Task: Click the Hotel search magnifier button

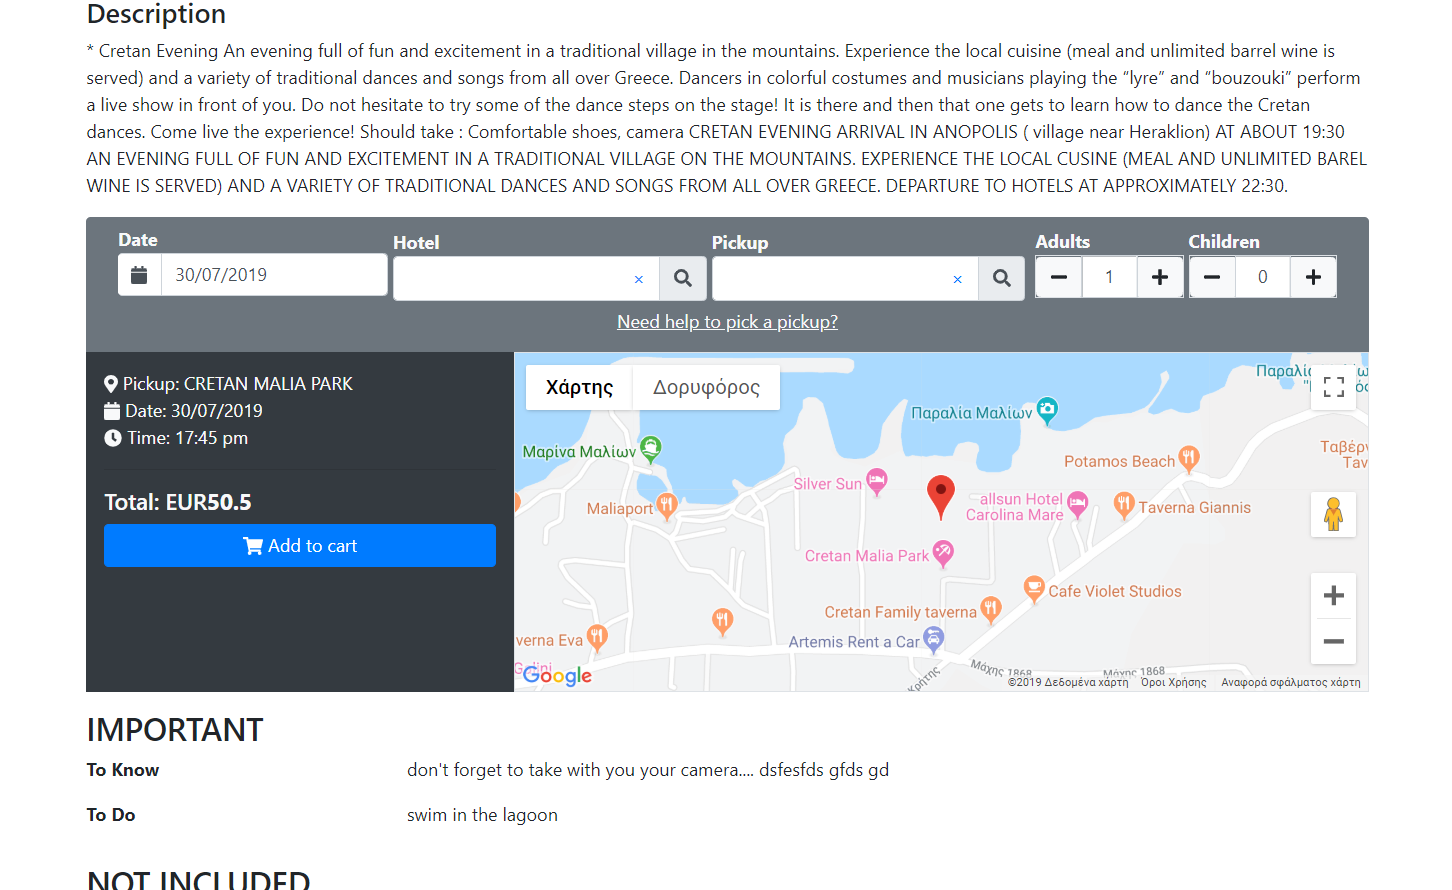Action: pyautogui.click(x=683, y=278)
